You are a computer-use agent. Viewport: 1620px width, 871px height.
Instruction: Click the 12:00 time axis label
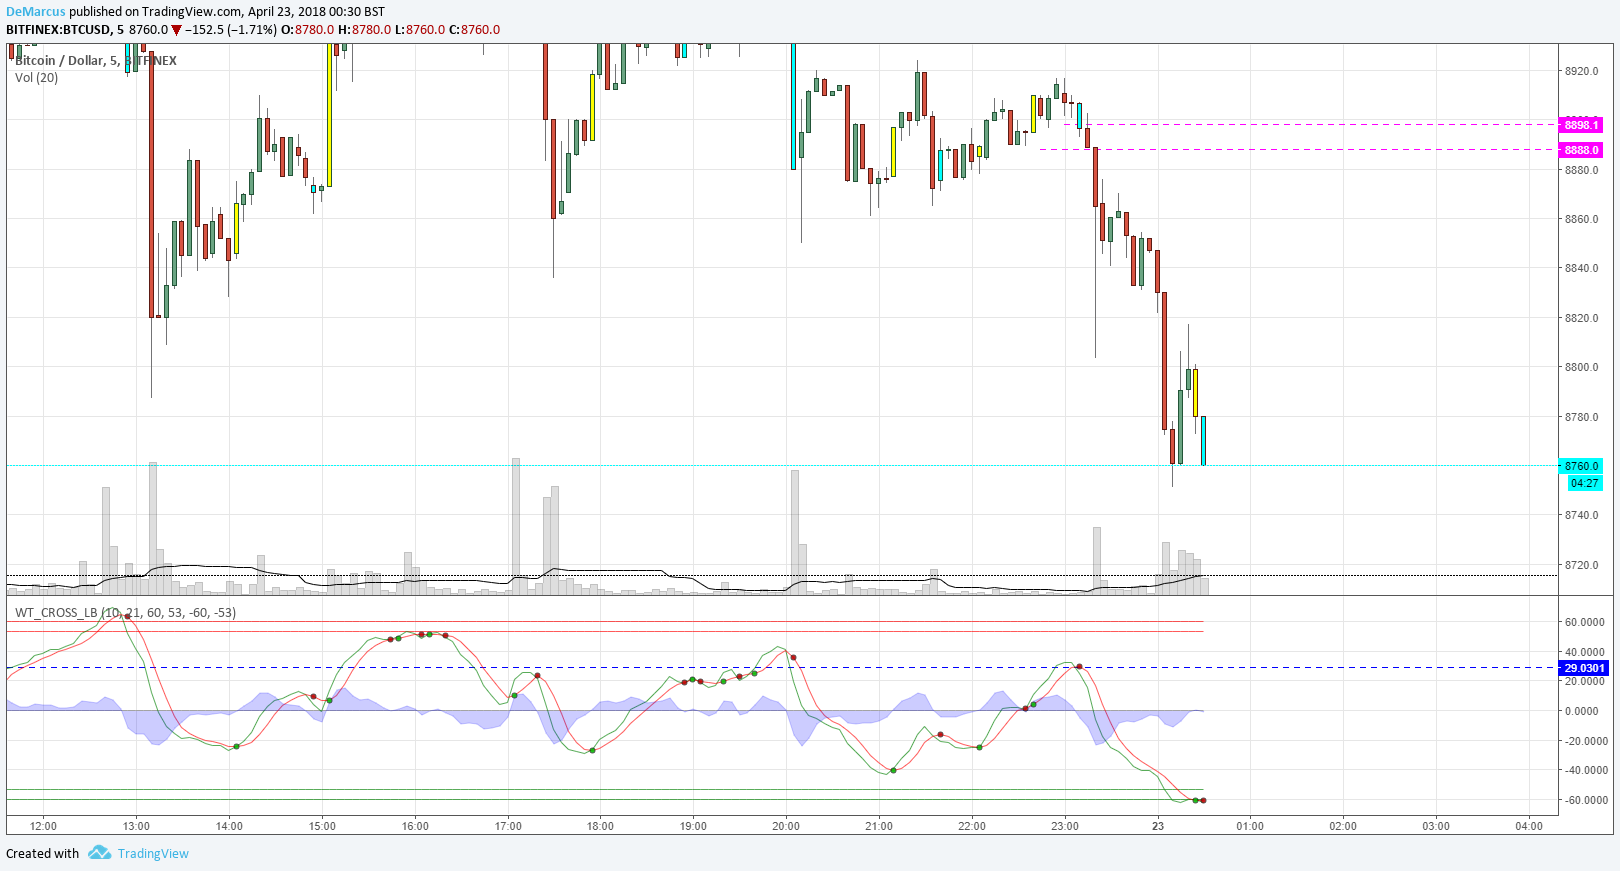tap(43, 826)
